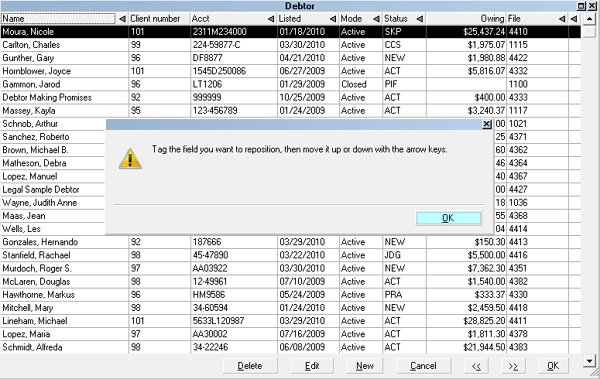Select the Brown, Michael B. row

(53, 150)
